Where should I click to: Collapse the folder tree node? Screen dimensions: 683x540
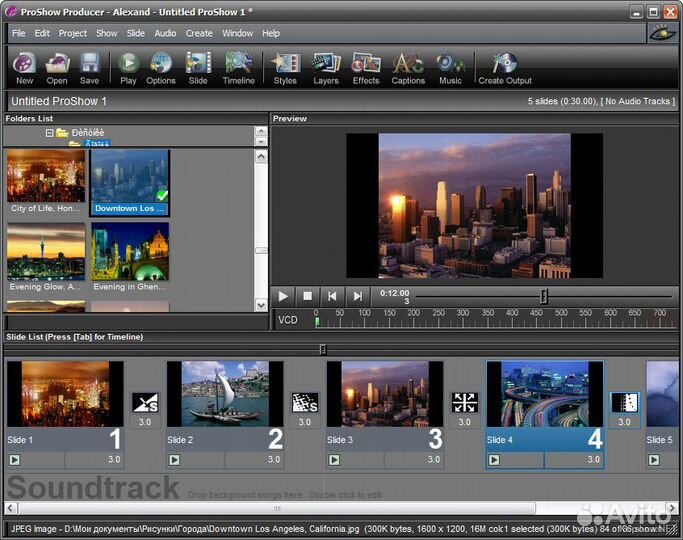tap(49, 133)
